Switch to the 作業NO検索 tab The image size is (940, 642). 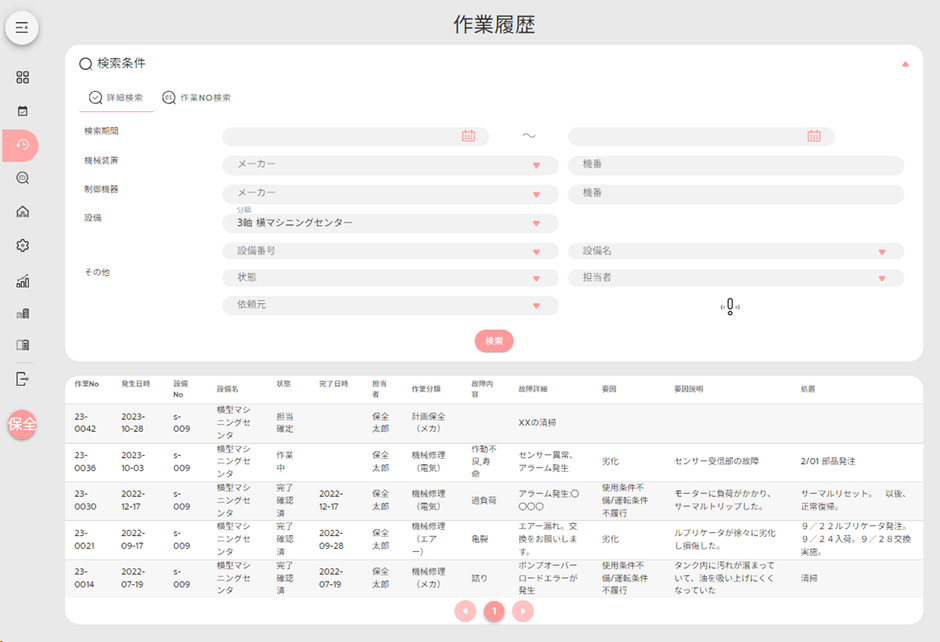pyautogui.click(x=197, y=98)
